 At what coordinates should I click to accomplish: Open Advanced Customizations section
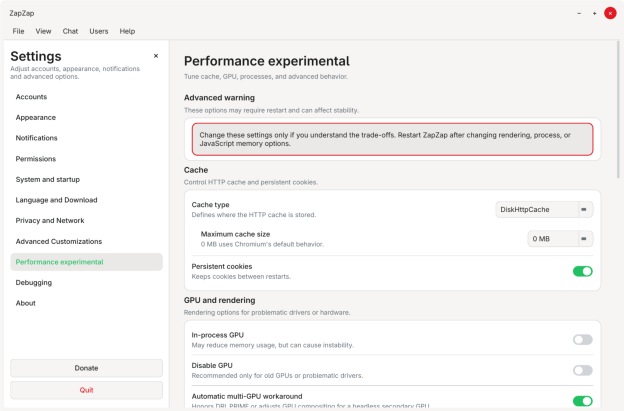click(86, 242)
